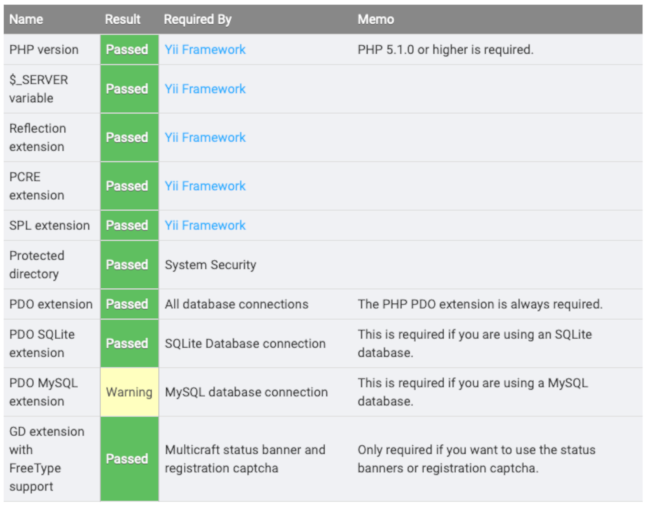Image resolution: width=650 pixels, height=511 pixels.
Task: Select Multicraft status banner and registration captcha text
Action: coord(245,459)
